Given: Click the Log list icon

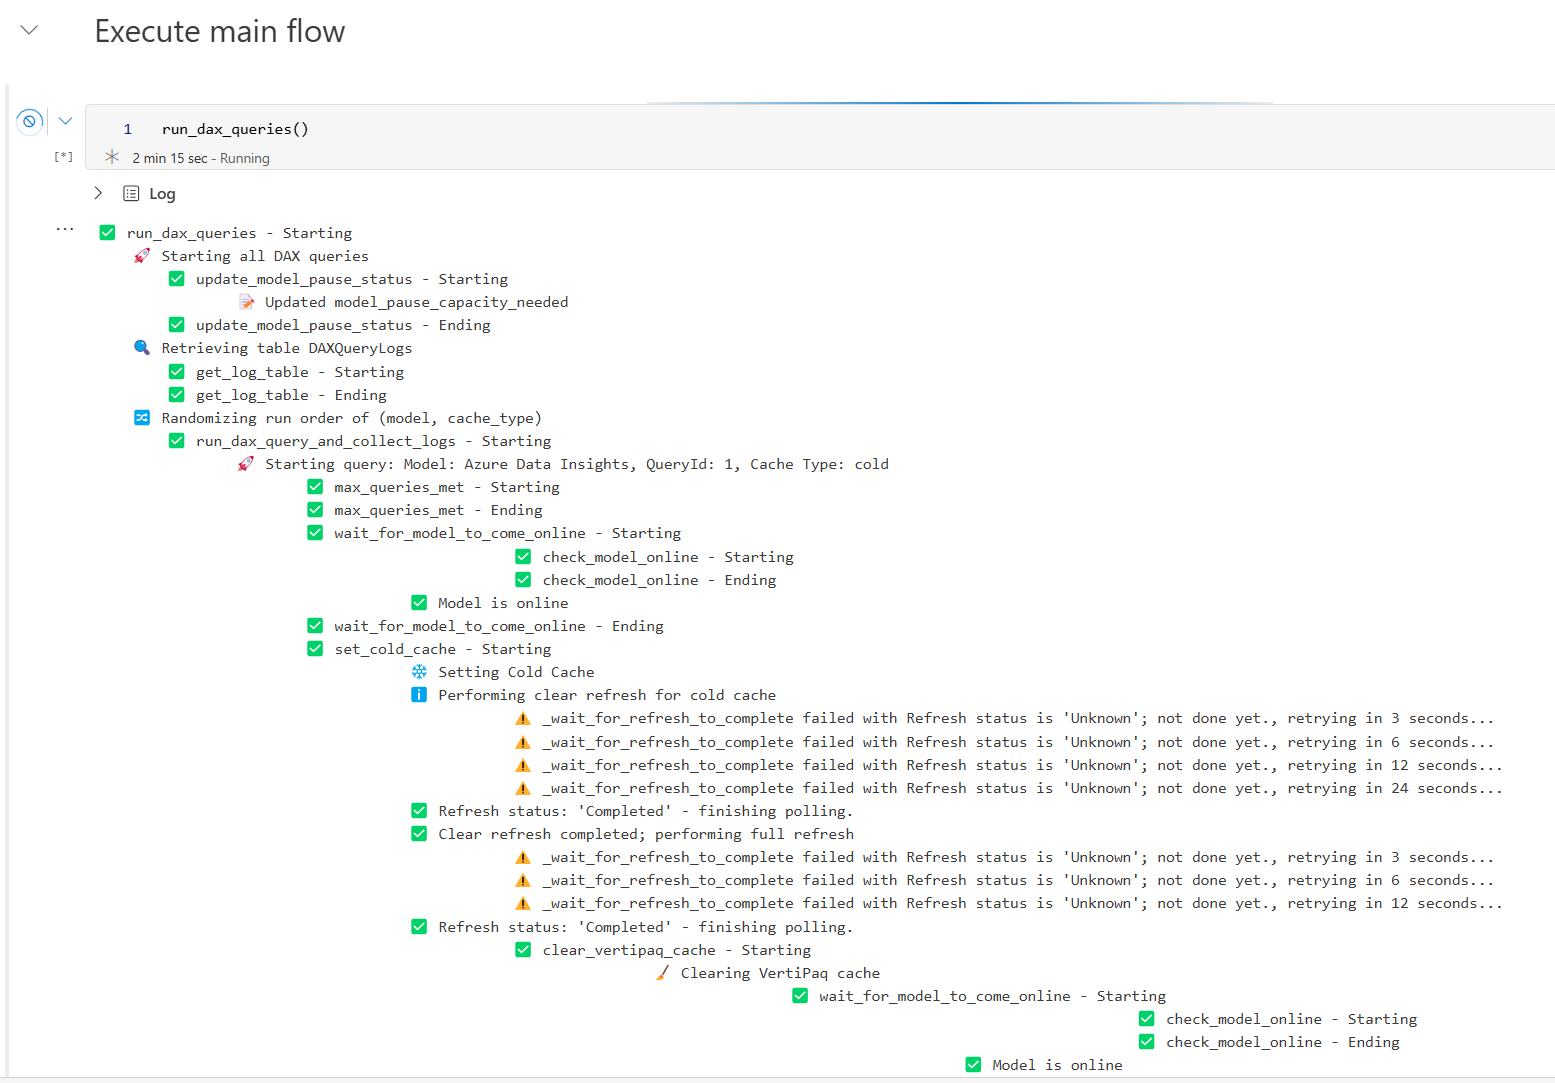Looking at the screenshot, I should click(x=131, y=193).
